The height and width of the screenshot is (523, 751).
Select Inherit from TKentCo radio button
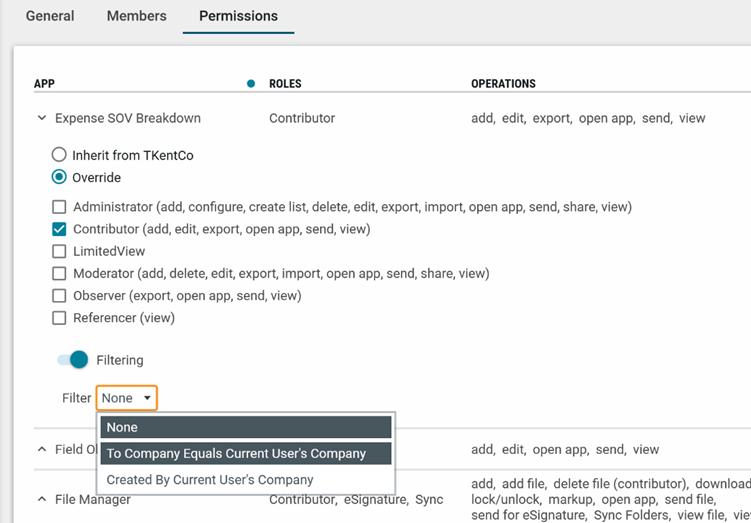tap(60, 156)
